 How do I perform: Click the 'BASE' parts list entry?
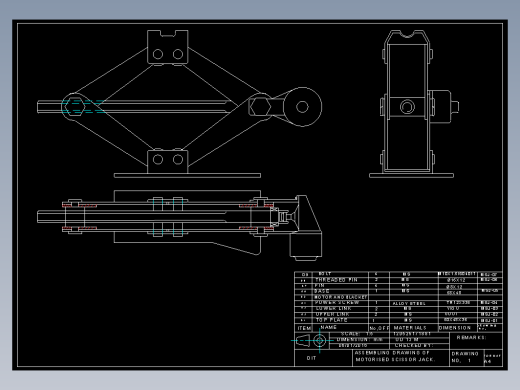[322, 291]
